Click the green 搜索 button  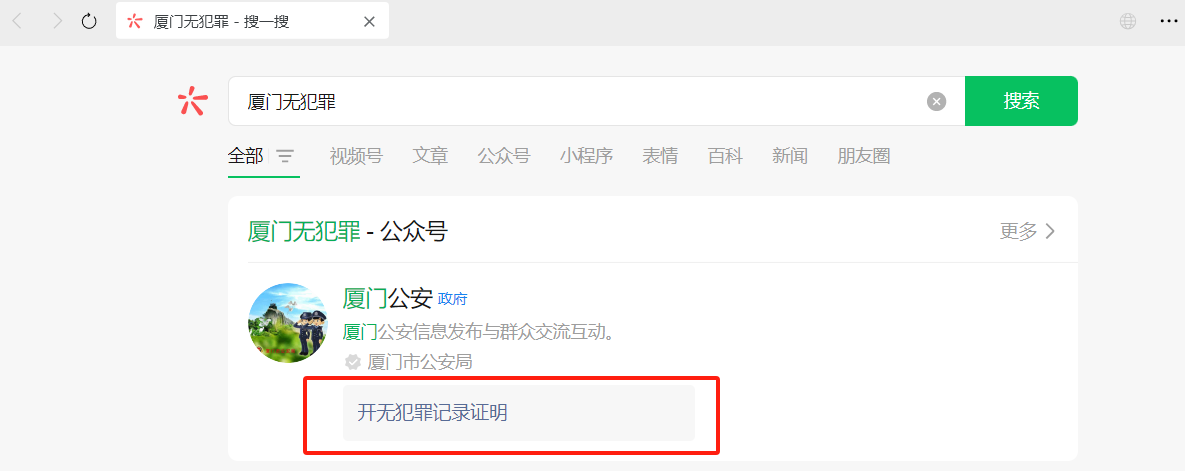(1021, 101)
